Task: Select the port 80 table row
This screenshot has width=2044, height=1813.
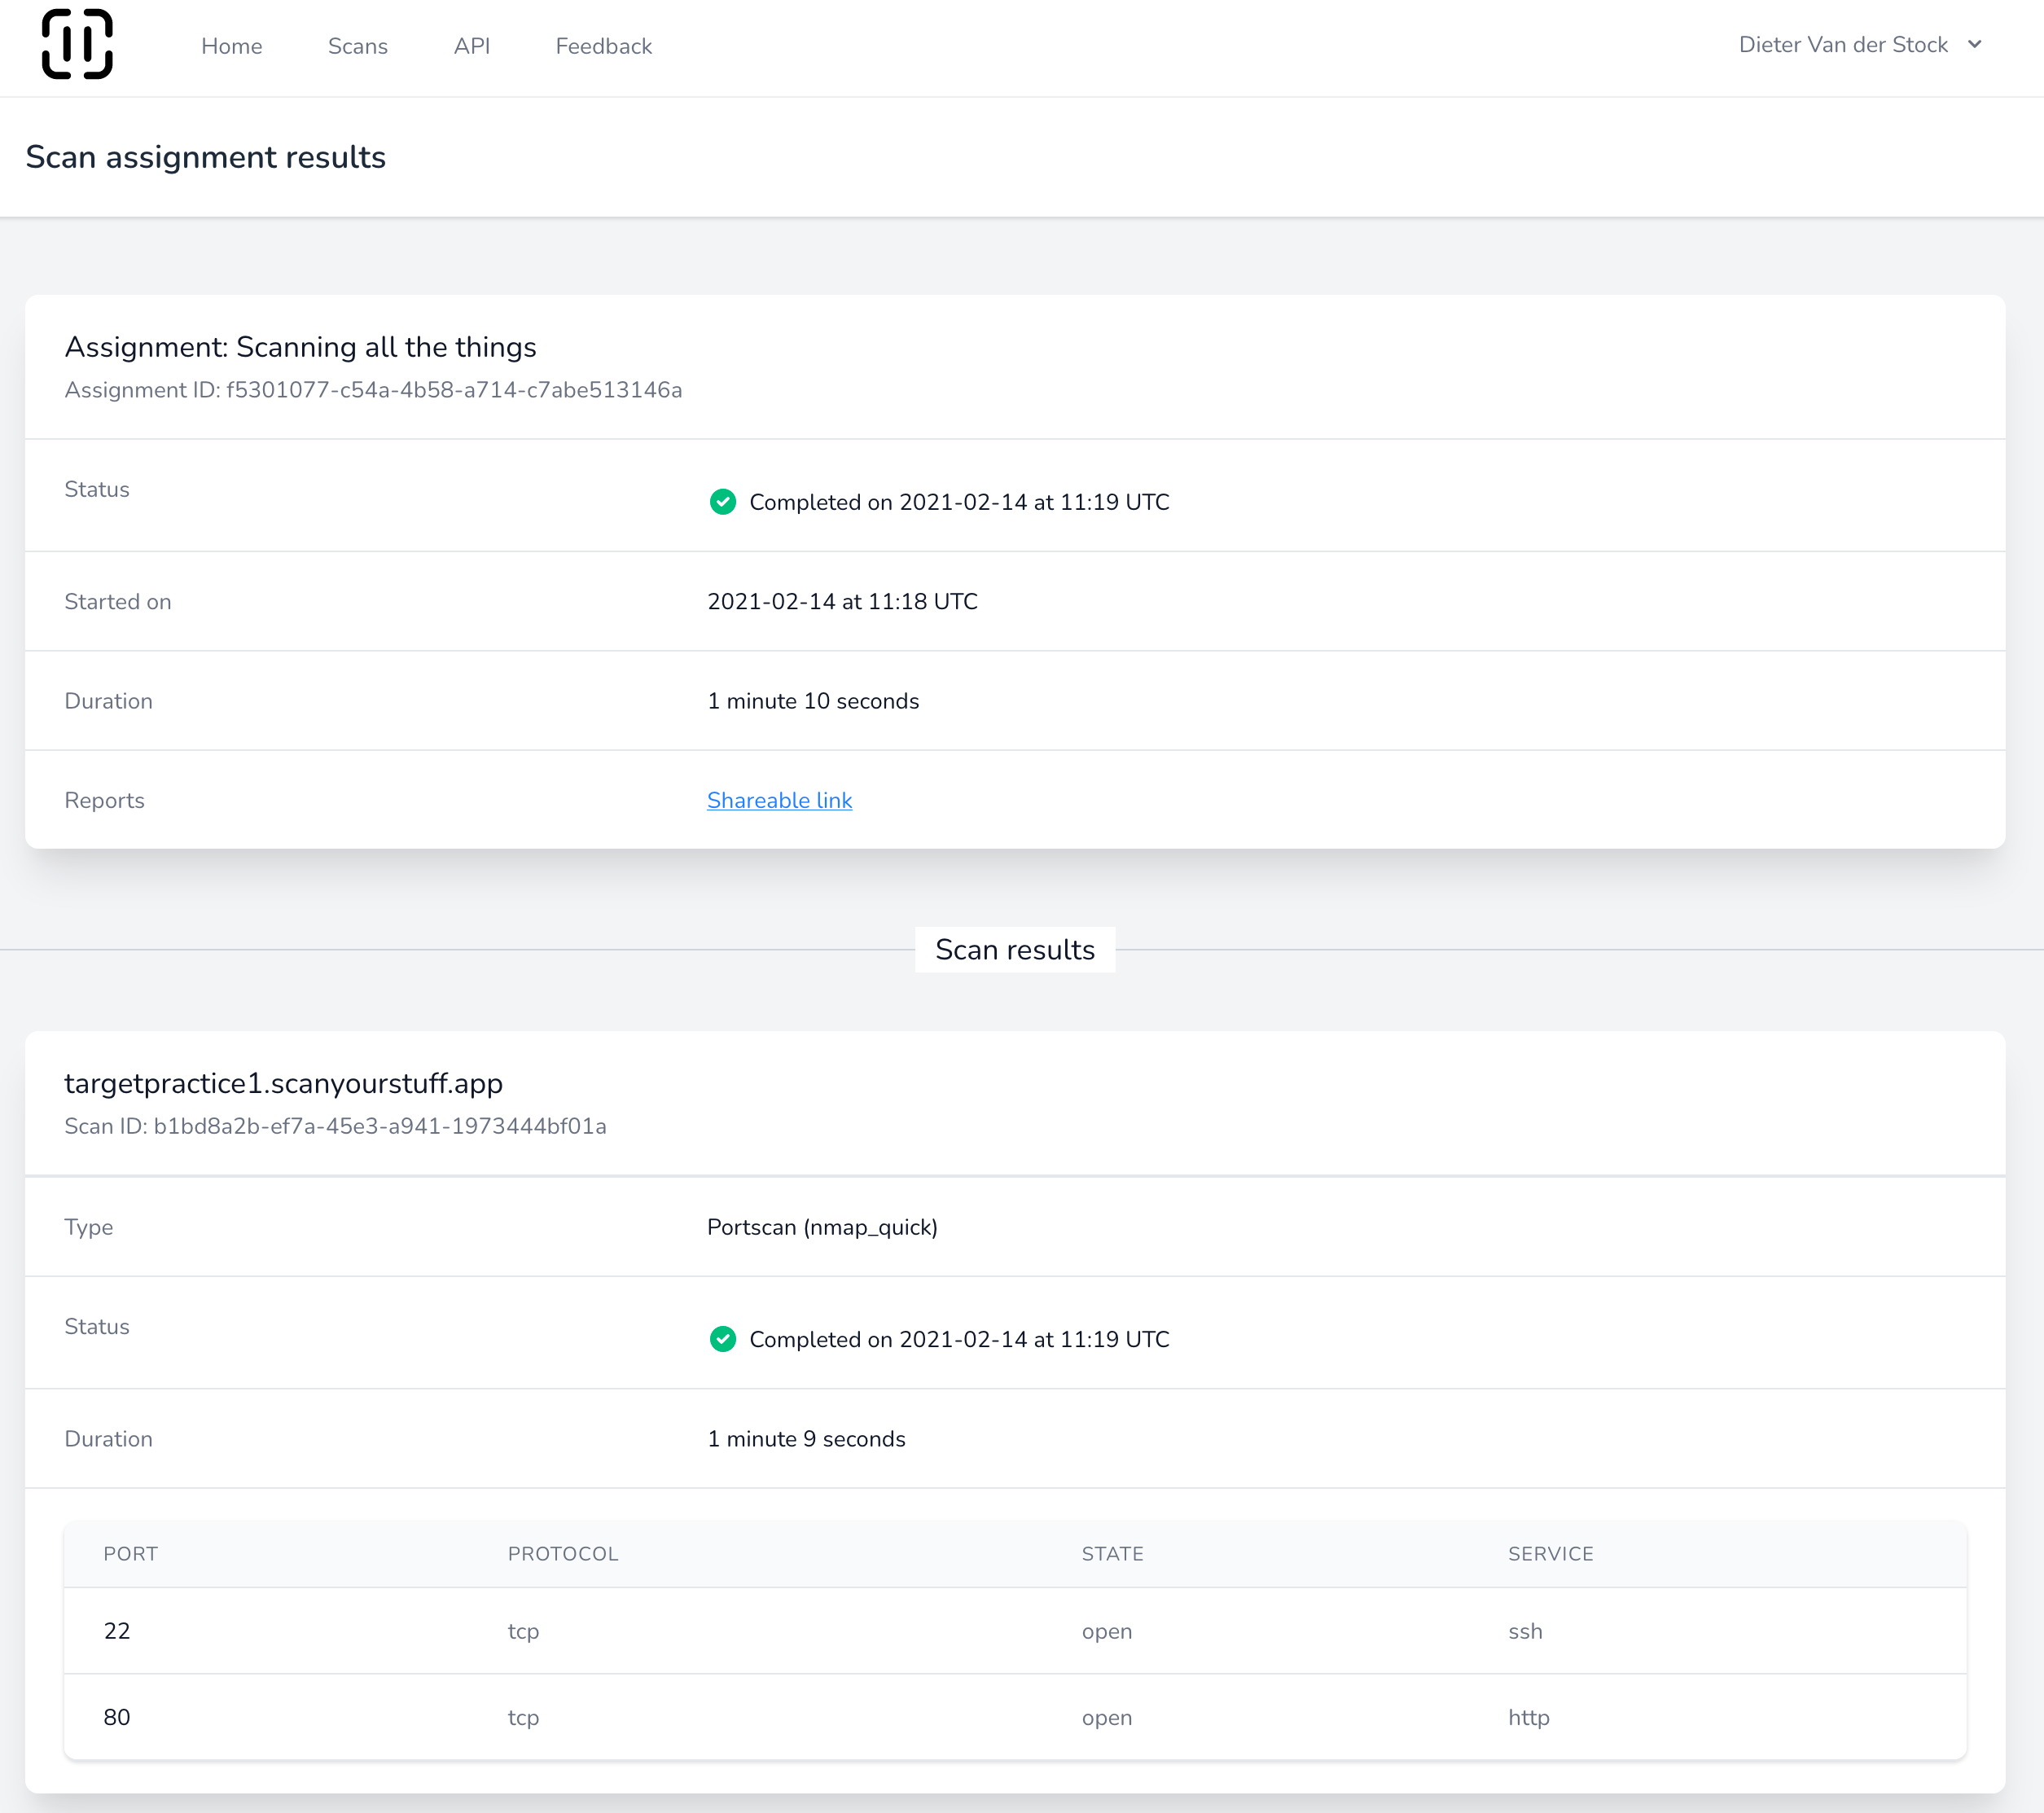Action: 1014,1717
